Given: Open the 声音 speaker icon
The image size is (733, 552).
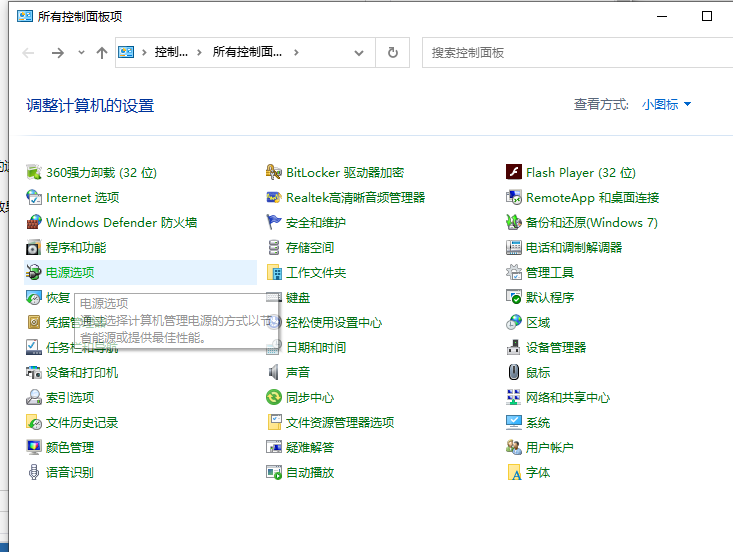Looking at the screenshot, I should pyautogui.click(x=274, y=372).
